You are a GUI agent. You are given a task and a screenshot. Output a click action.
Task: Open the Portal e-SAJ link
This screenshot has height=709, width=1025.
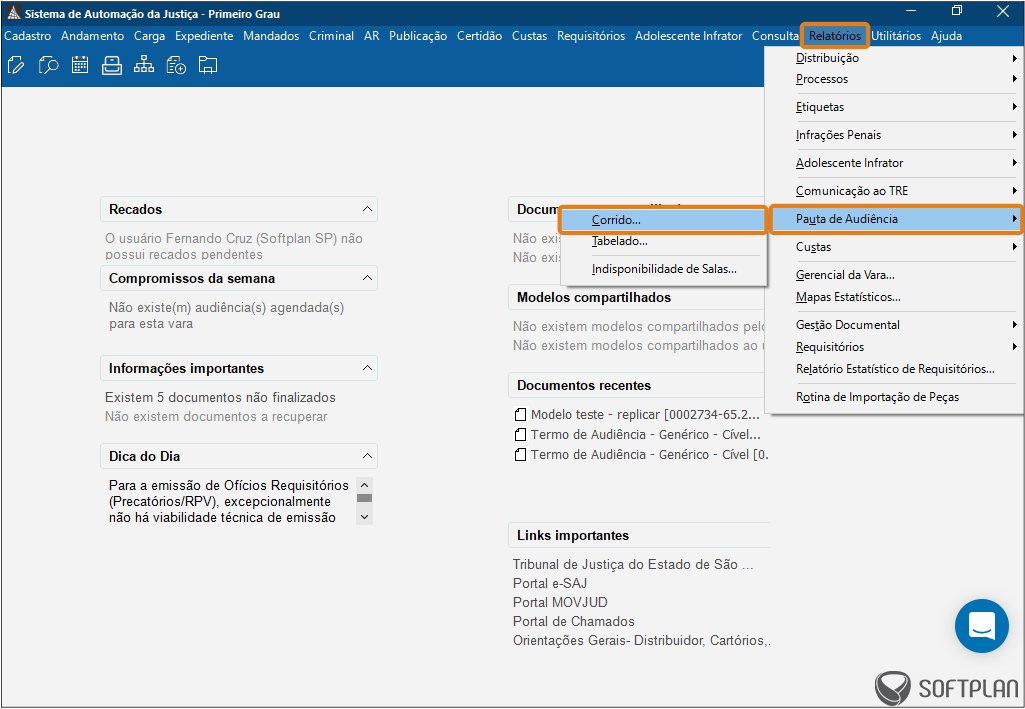click(550, 584)
